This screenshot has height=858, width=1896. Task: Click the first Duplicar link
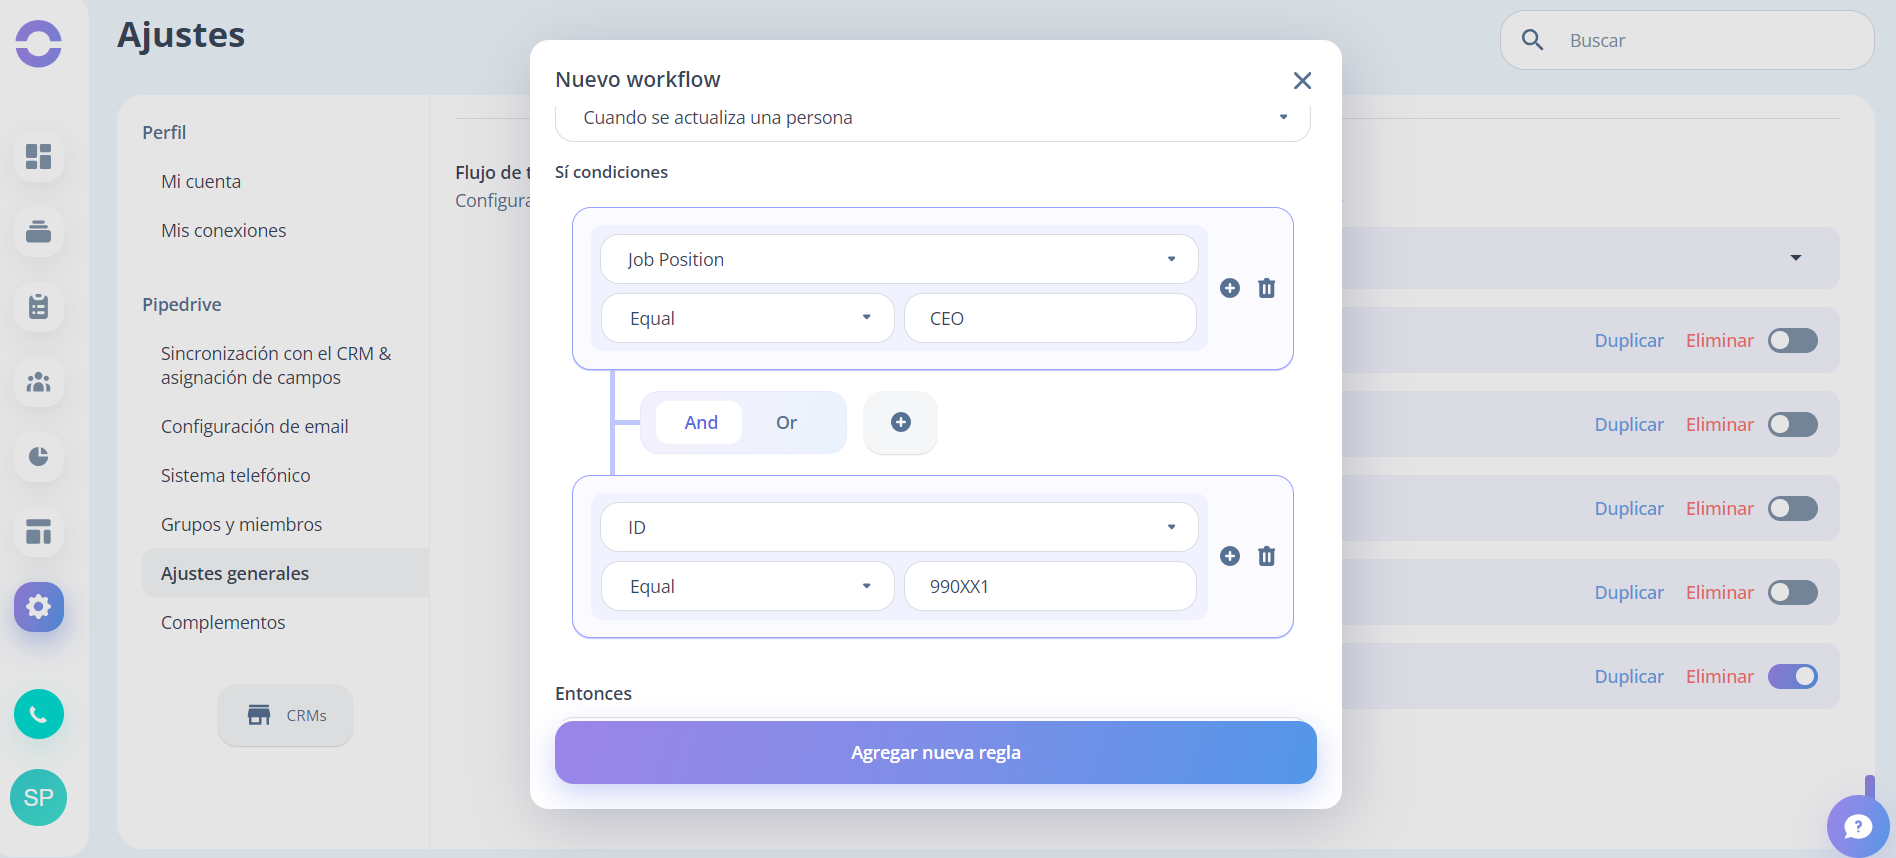coord(1629,341)
